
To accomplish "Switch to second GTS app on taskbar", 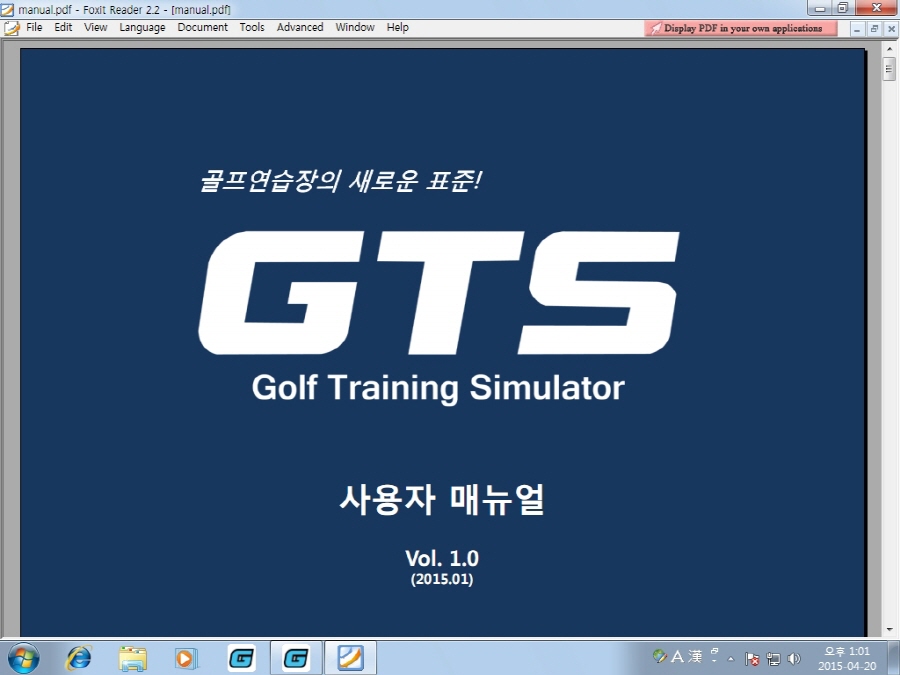I will tap(296, 658).
